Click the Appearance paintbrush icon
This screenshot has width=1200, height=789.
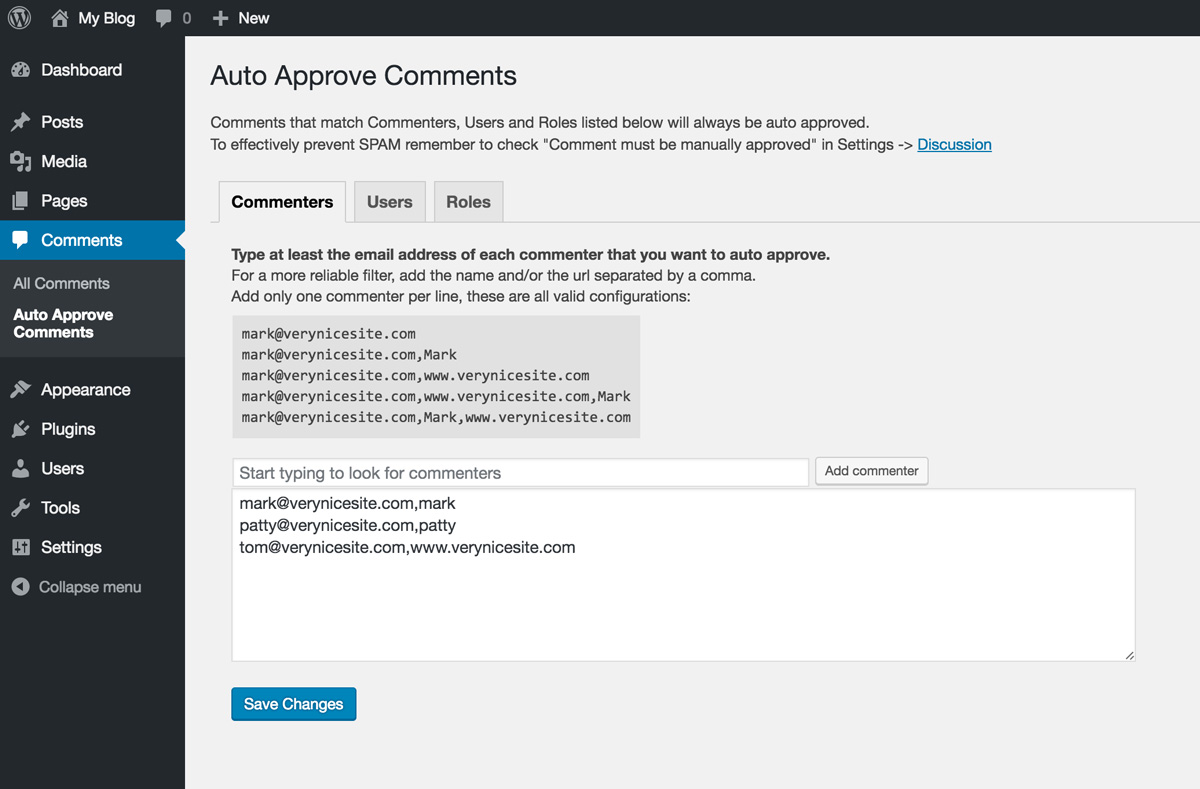20,390
